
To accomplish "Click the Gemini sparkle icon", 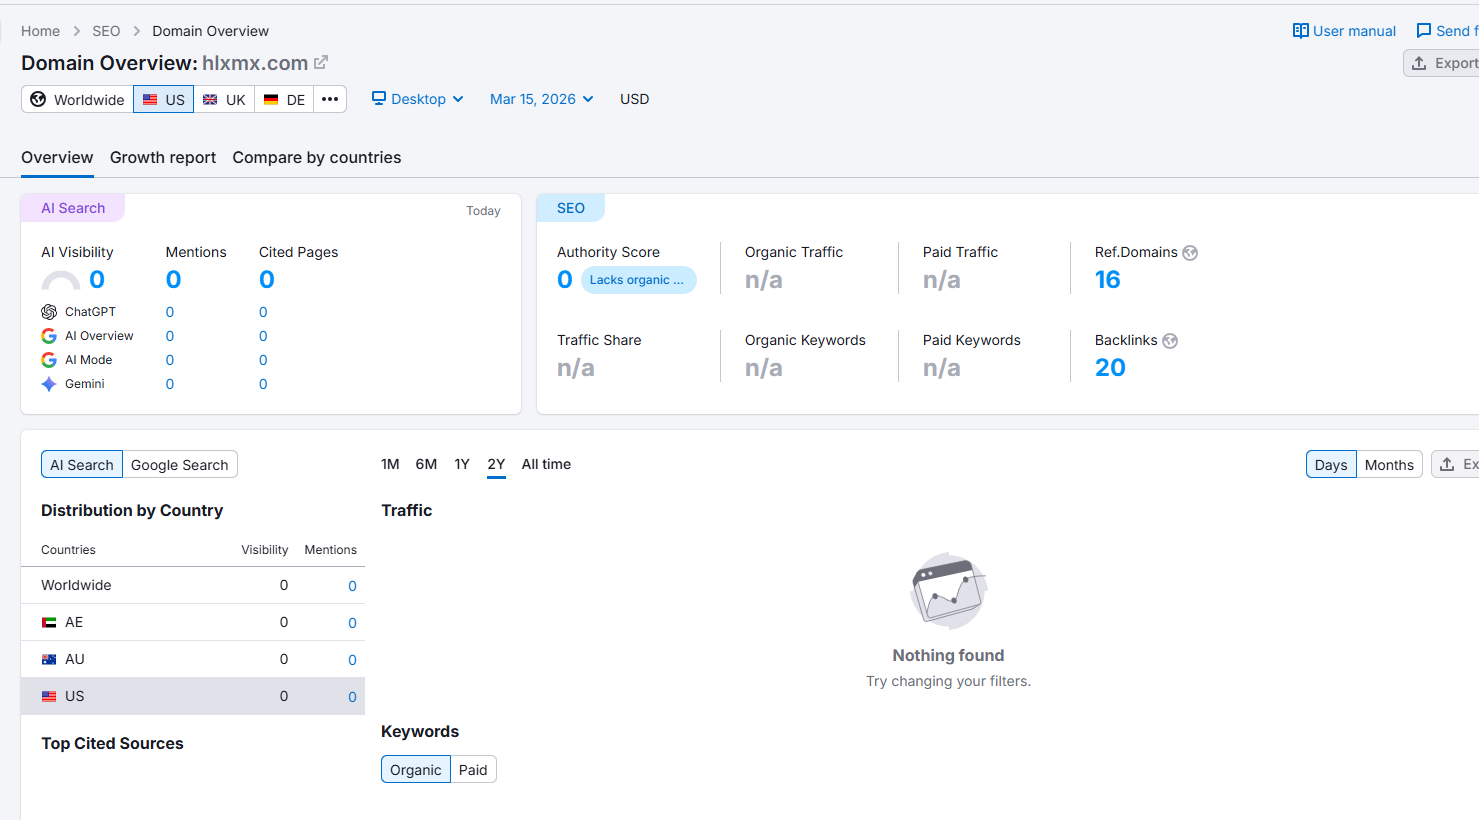I will (x=49, y=384).
